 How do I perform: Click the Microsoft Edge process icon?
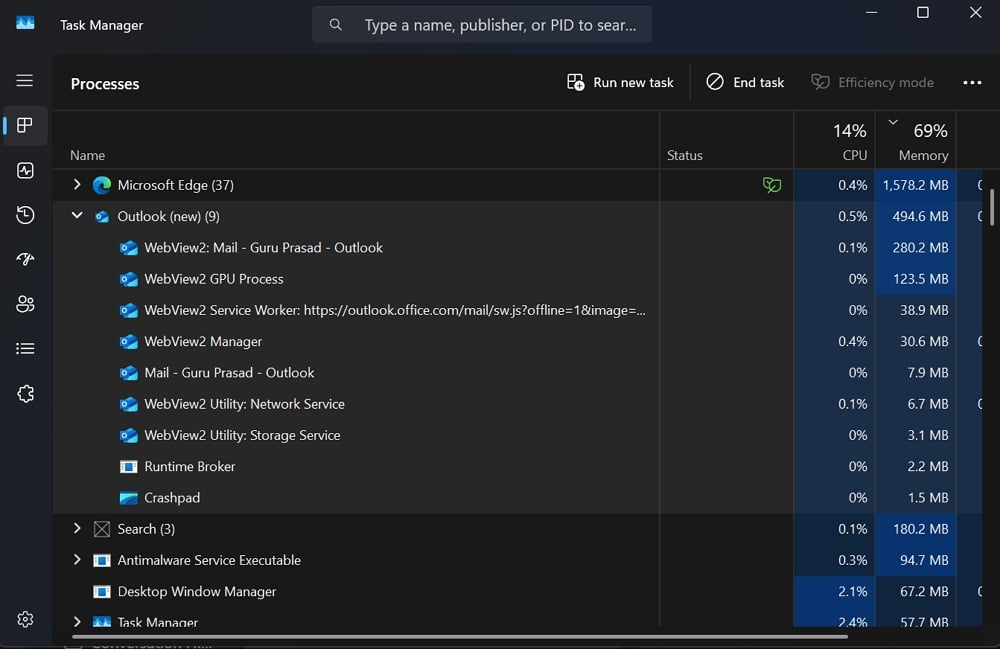pyautogui.click(x=102, y=185)
